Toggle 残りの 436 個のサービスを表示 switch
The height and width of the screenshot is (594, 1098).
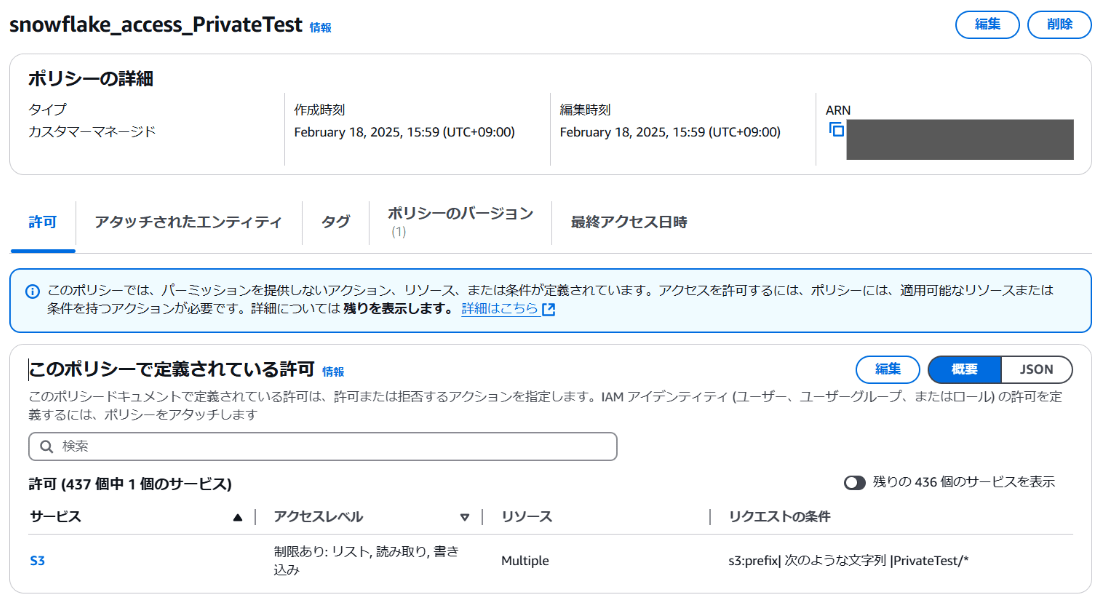(854, 482)
